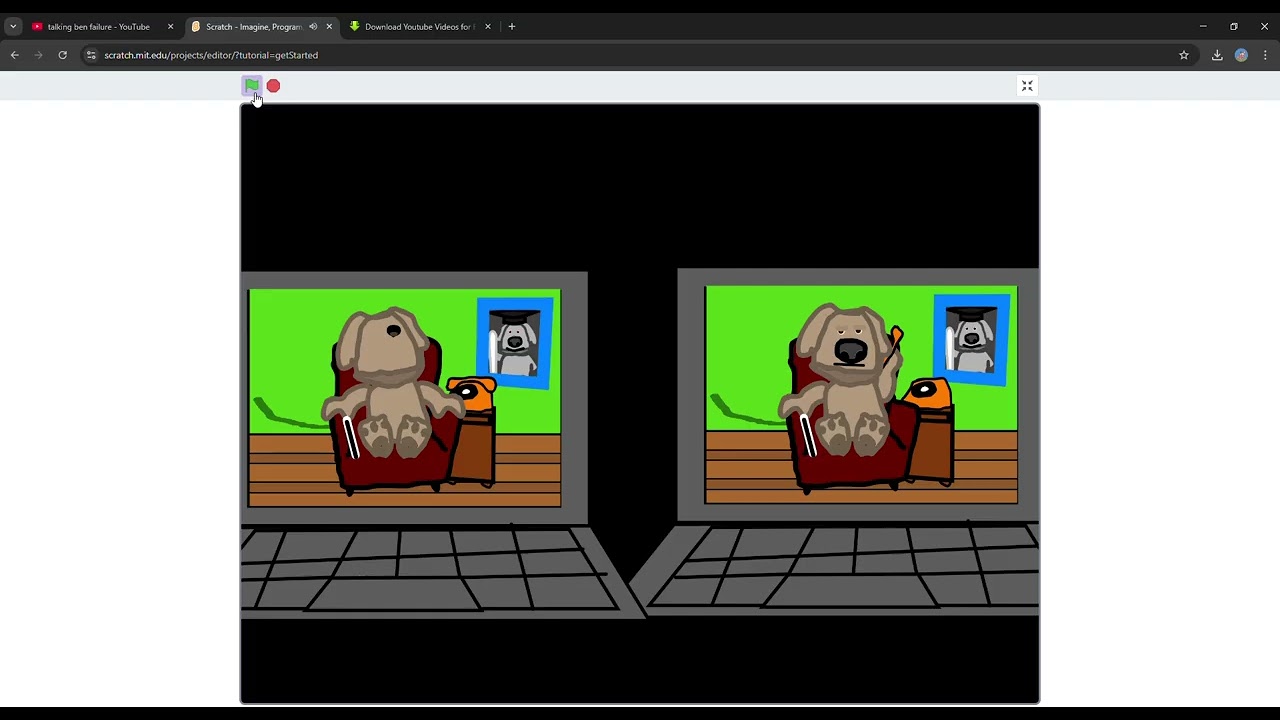Go forward to the next page
Screen dimensions: 1280x720
click(39, 55)
